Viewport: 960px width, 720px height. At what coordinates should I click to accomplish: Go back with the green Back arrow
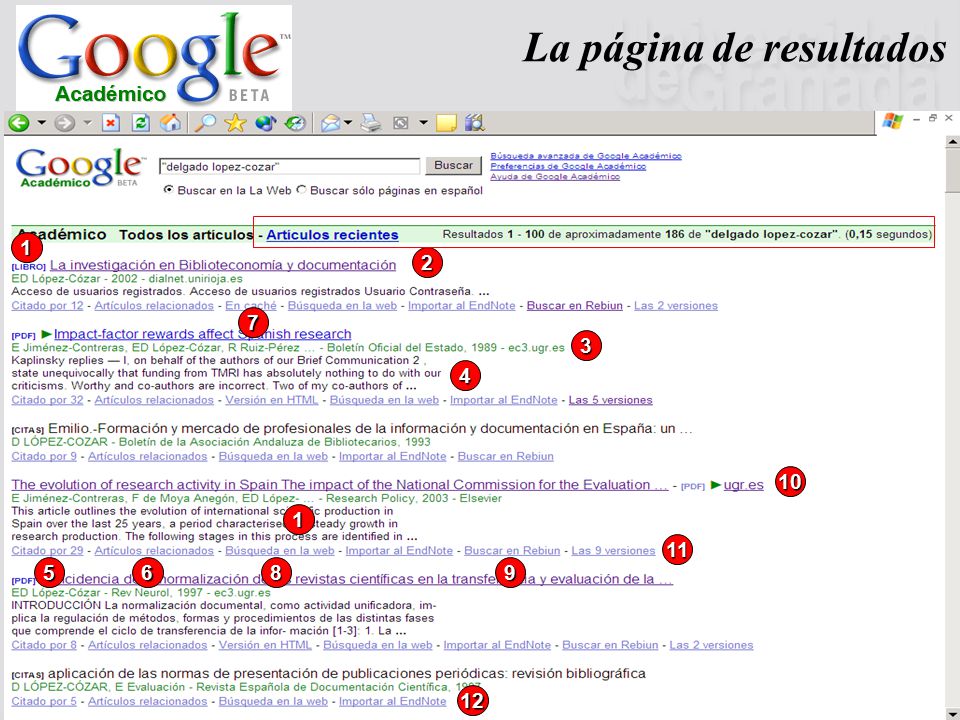click(x=19, y=123)
